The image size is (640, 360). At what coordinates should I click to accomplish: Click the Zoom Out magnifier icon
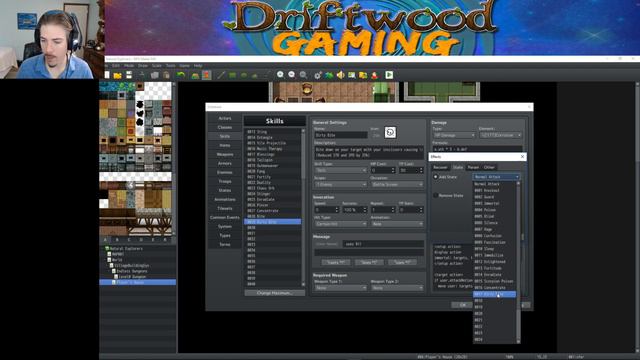[x=292, y=75]
